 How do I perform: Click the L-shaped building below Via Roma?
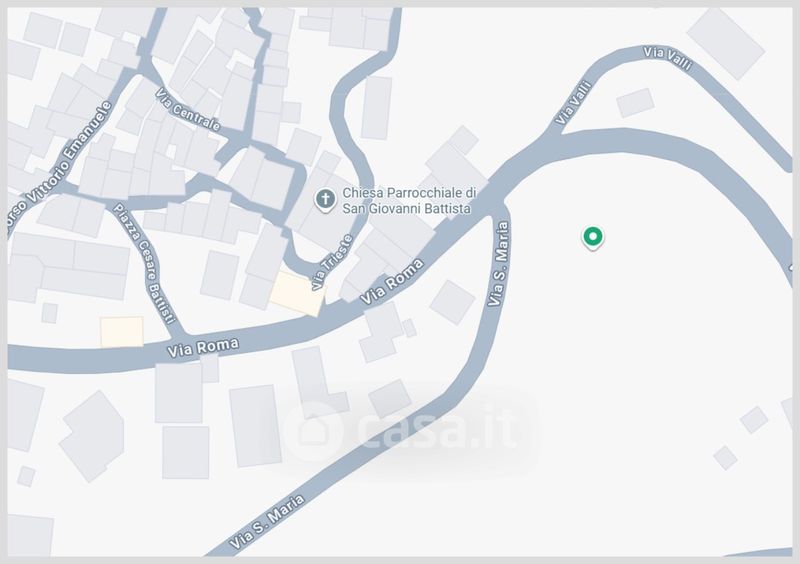pyautogui.click(x=318, y=382)
